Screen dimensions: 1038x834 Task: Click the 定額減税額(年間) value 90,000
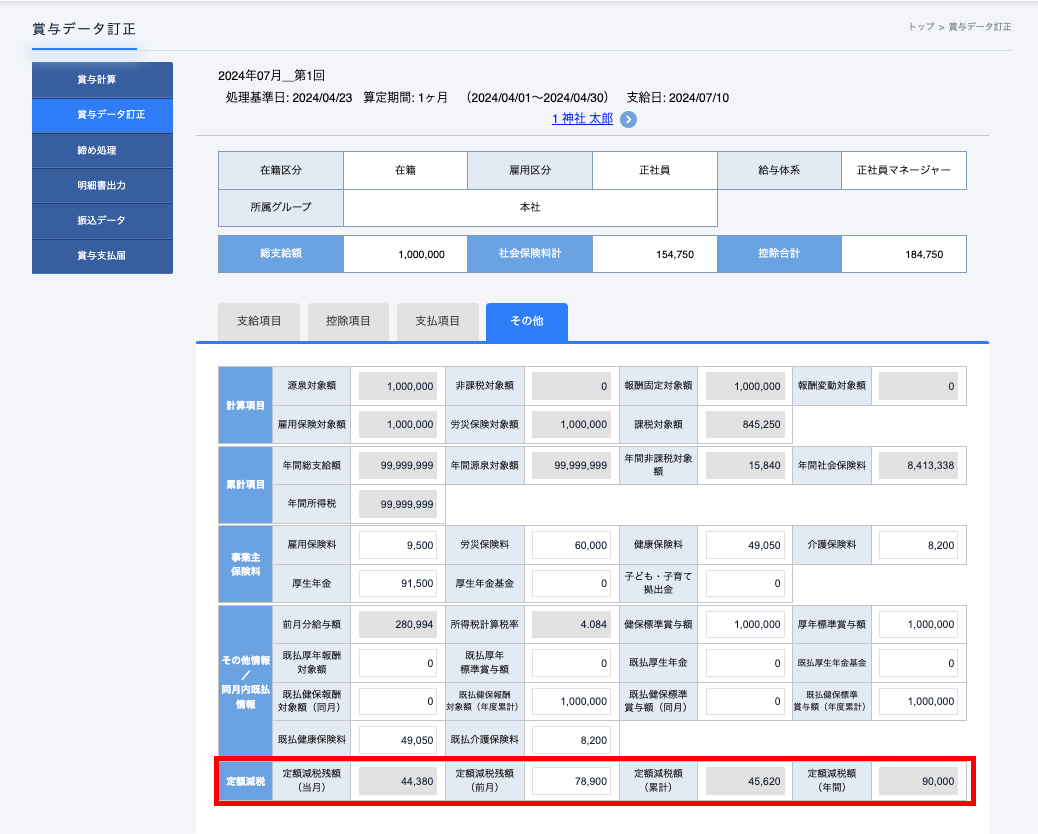(918, 781)
